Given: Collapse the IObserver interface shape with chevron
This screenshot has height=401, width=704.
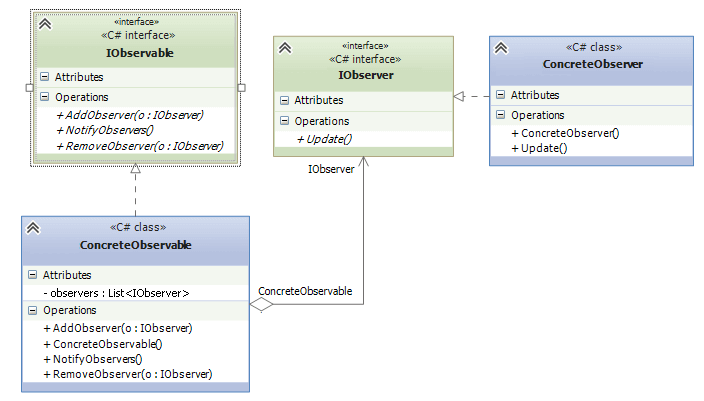Looking at the screenshot, I should [285, 47].
